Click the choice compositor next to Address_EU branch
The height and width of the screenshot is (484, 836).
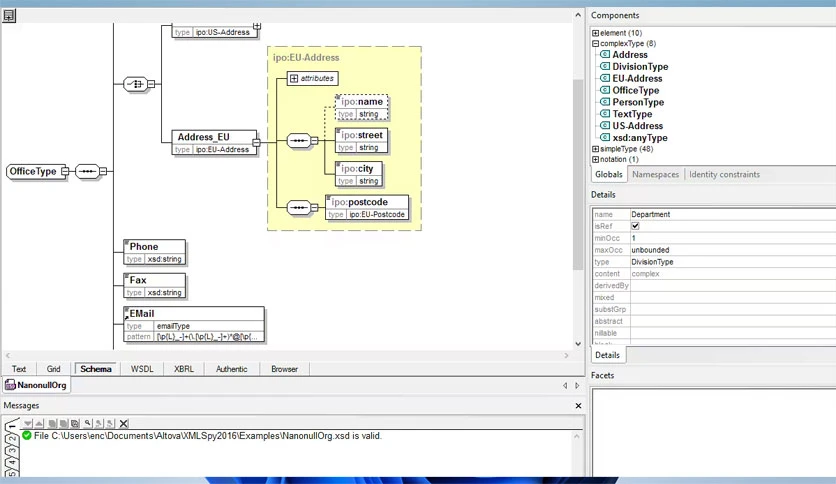point(135,84)
